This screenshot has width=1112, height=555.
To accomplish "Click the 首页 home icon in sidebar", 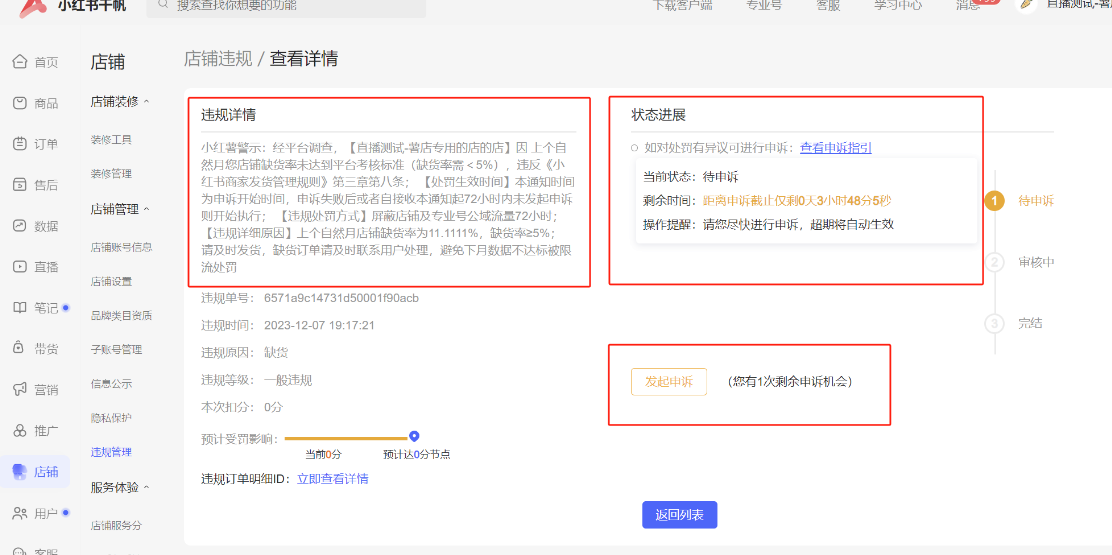I will tap(20, 62).
